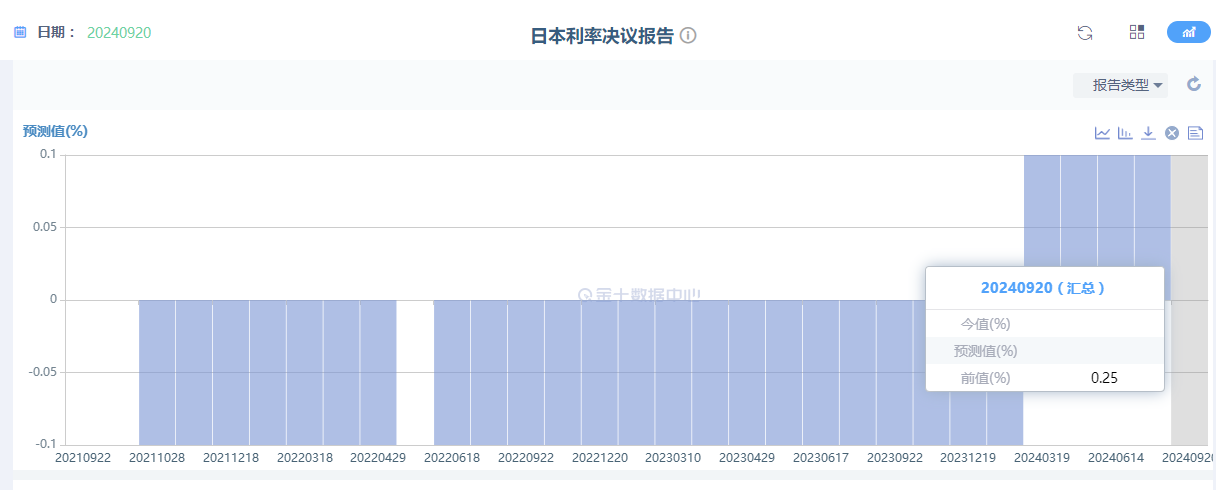1216x490 pixels.
Task: Click the 20240920 (汇总) tooltip header
Action: (1043, 288)
